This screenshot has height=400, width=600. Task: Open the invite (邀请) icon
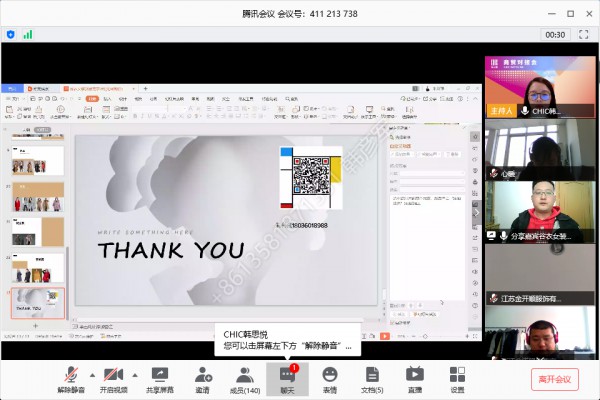204,374
